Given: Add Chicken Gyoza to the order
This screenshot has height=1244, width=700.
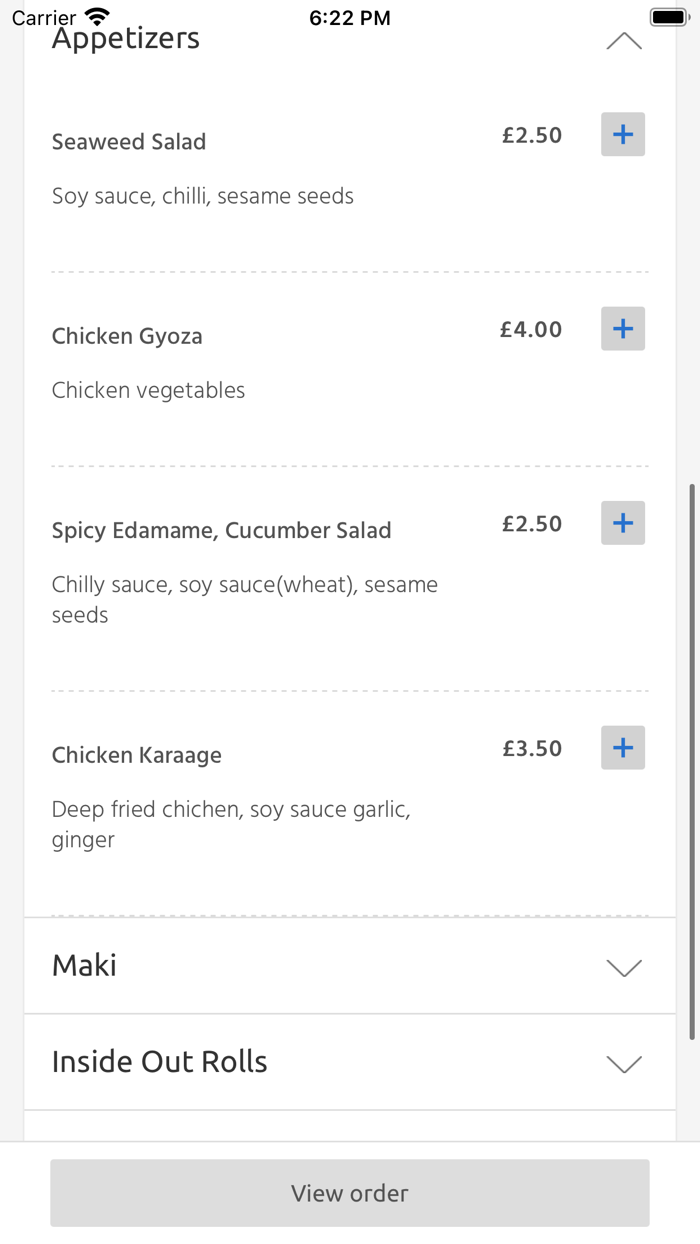Looking at the screenshot, I should pyautogui.click(x=622, y=328).
